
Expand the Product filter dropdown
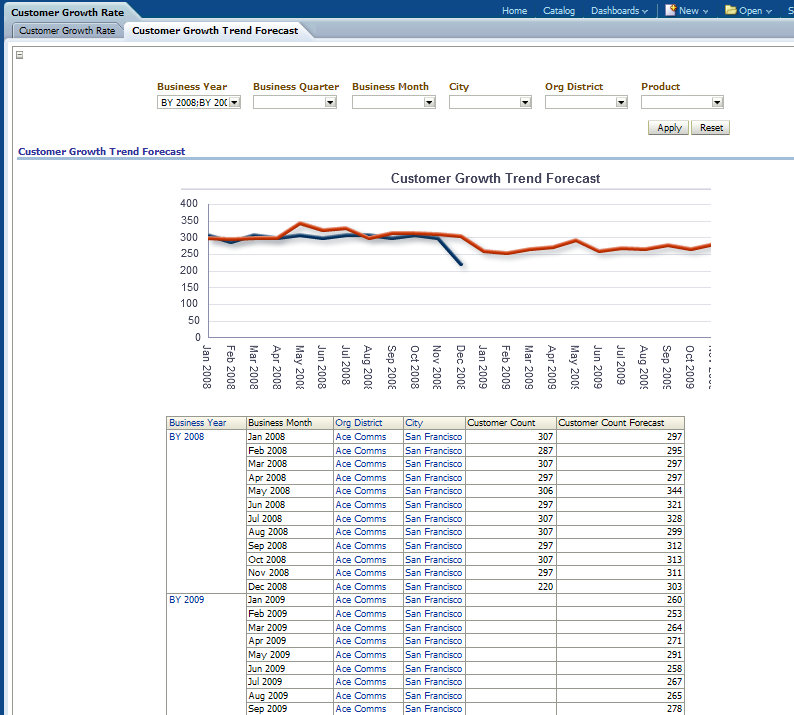[x=717, y=102]
